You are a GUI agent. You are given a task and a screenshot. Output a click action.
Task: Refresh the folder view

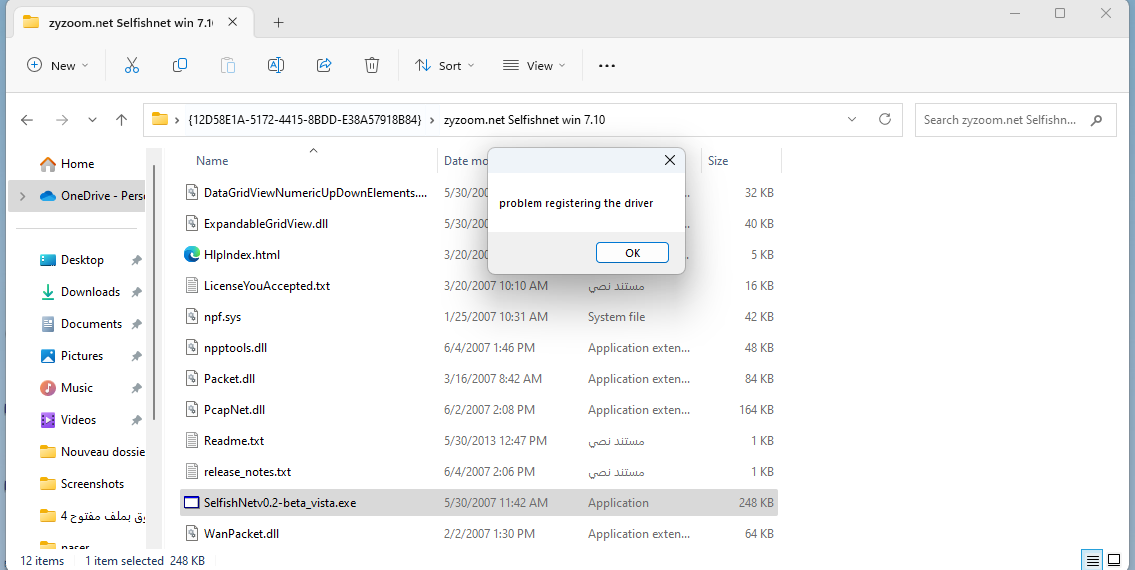point(885,120)
